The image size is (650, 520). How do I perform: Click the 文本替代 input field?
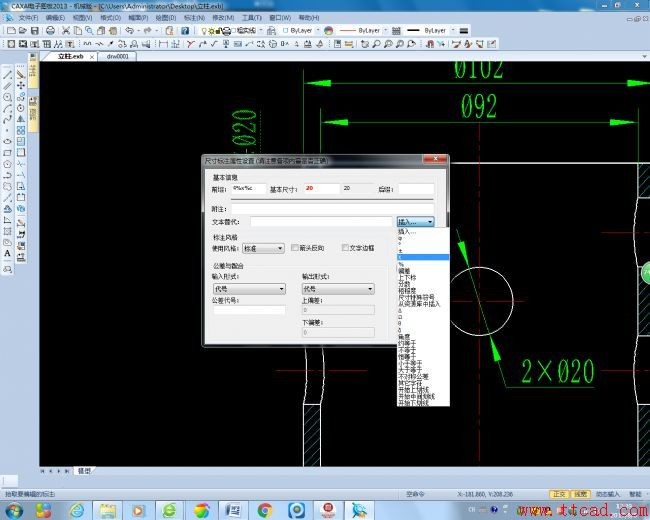(321, 221)
